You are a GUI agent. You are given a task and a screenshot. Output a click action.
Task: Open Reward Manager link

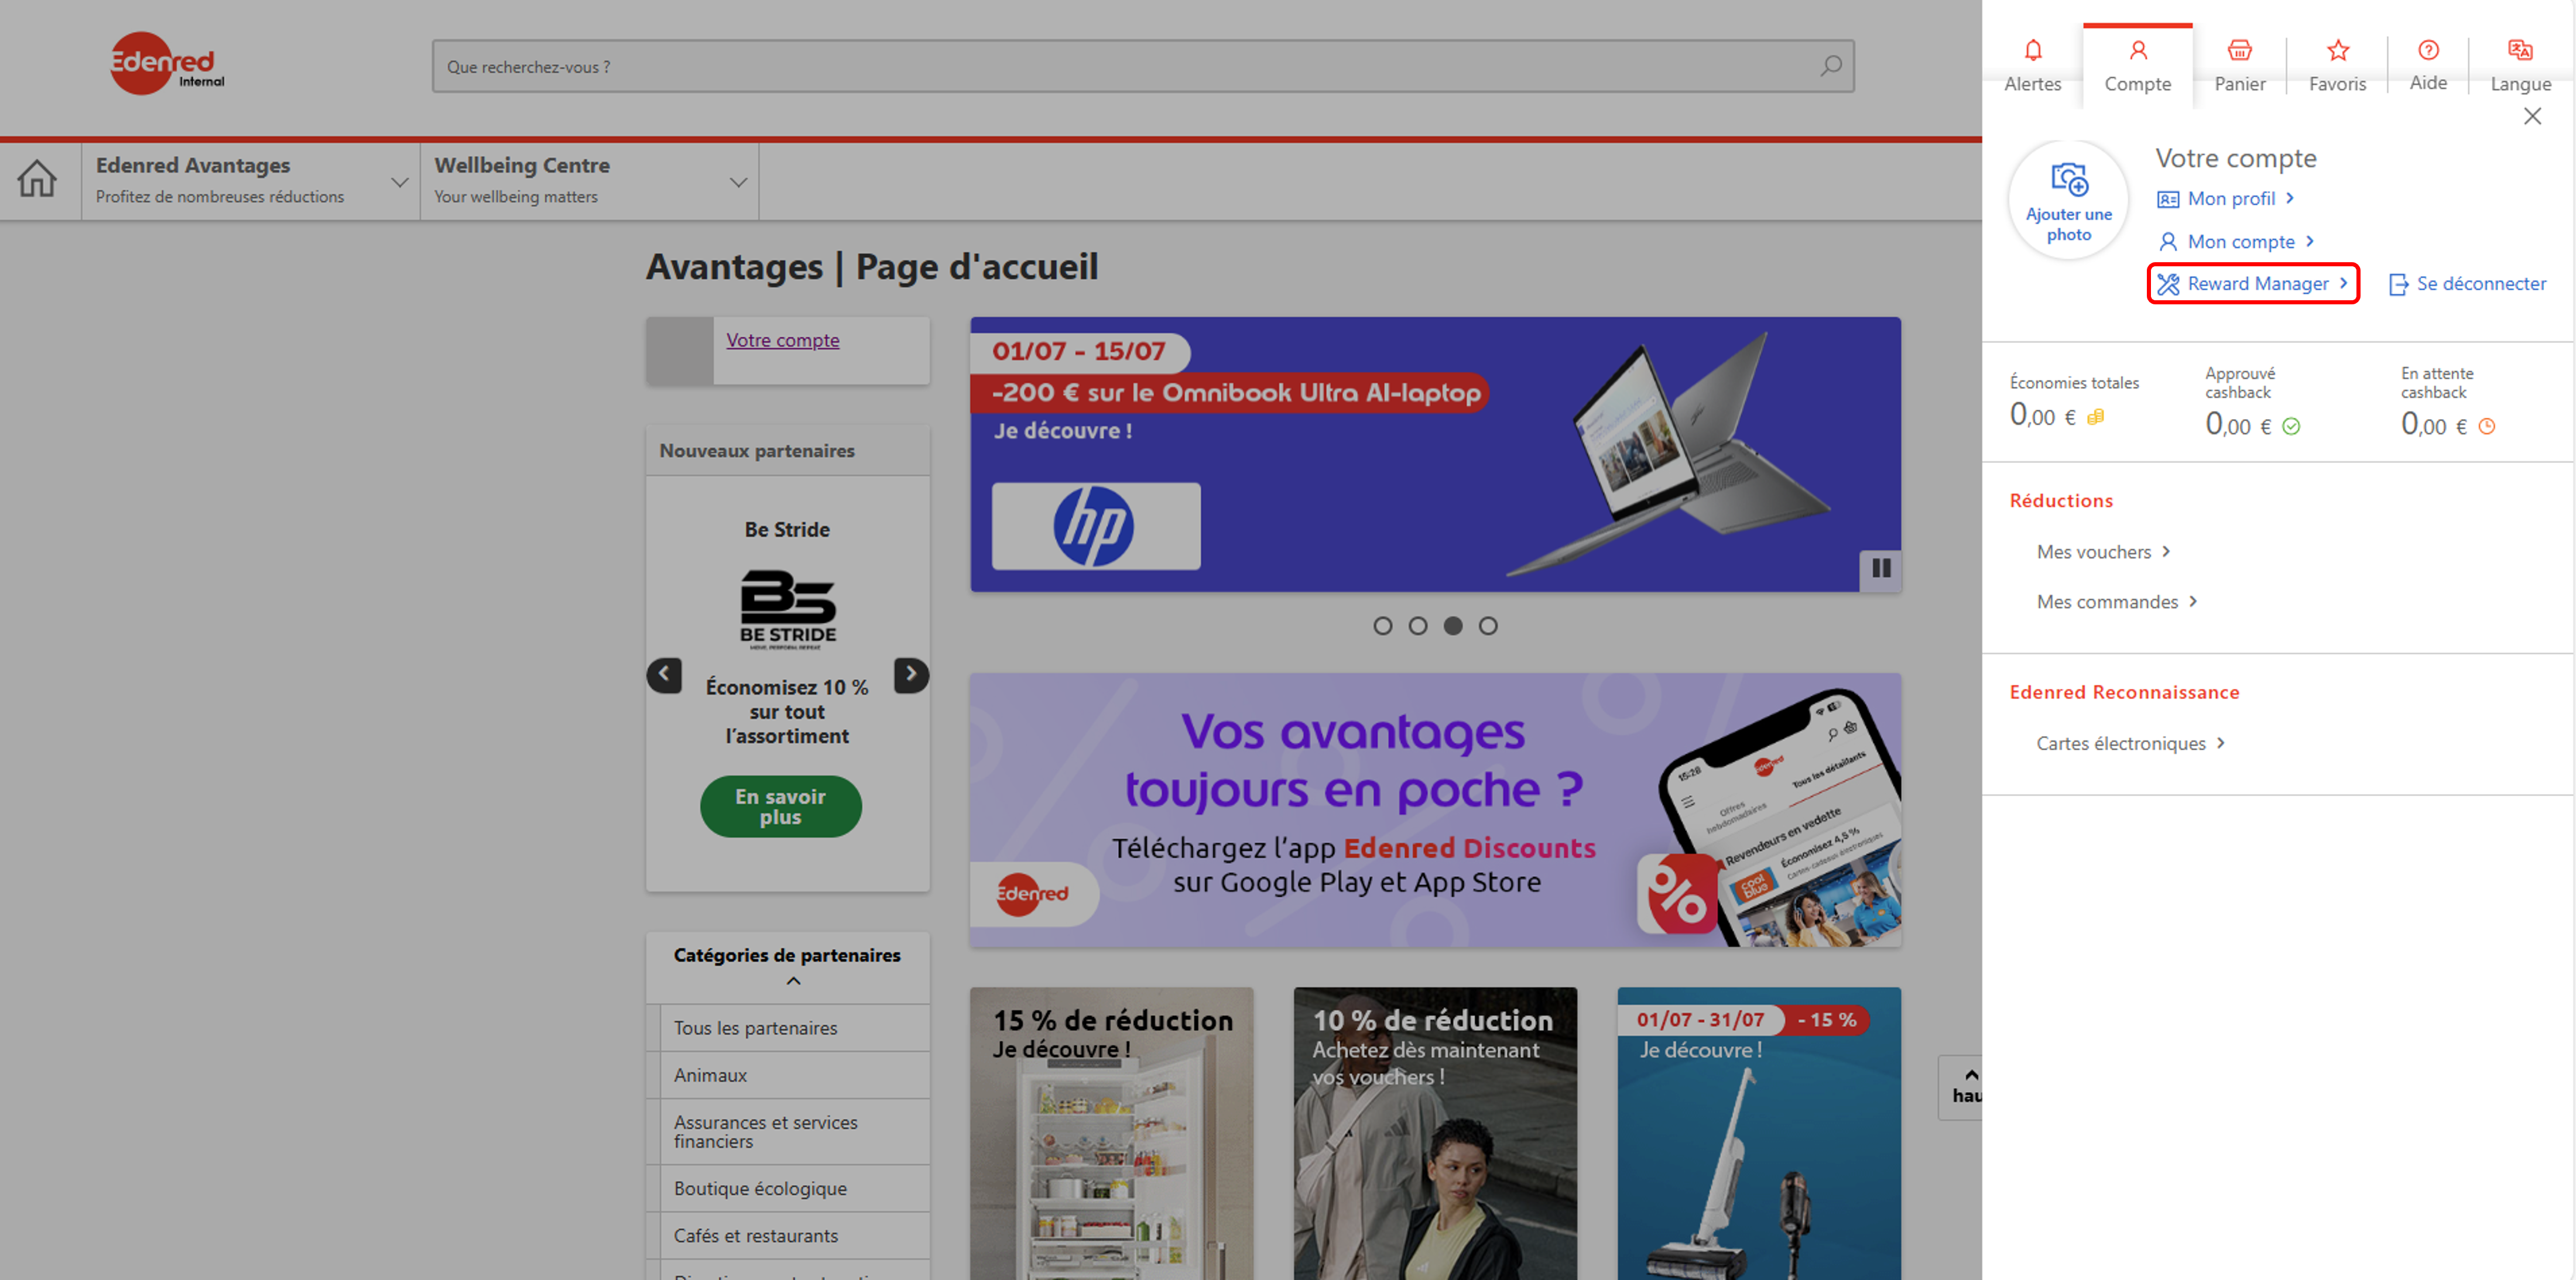click(2253, 284)
